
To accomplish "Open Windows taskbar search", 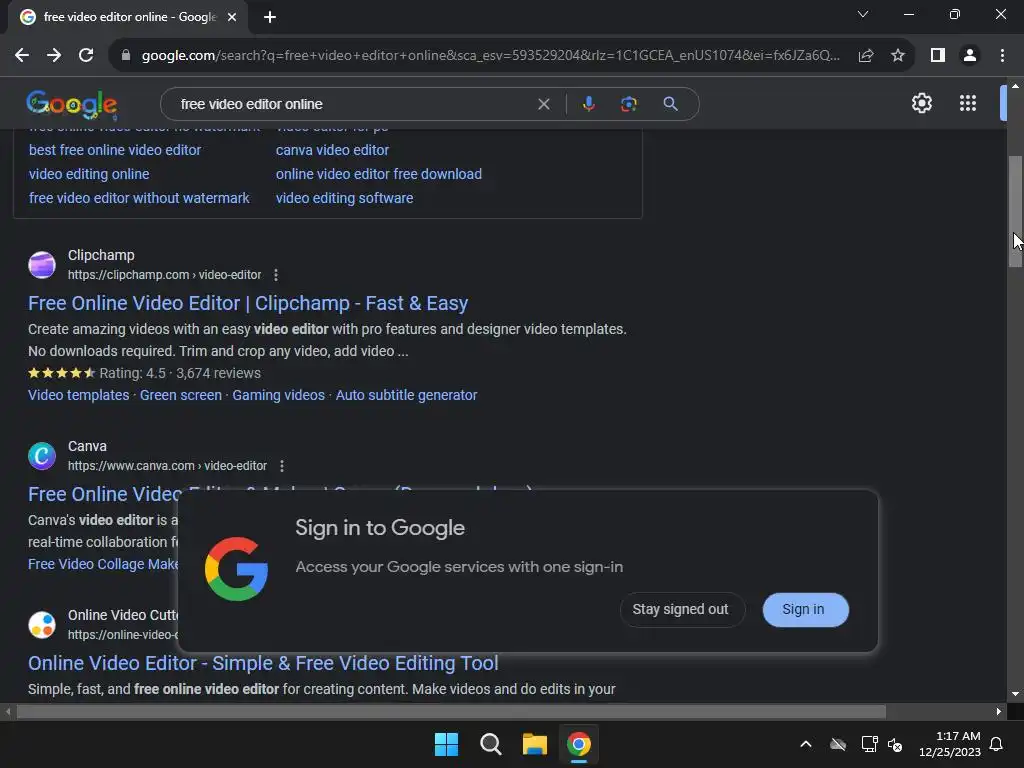I will point(490,744).
